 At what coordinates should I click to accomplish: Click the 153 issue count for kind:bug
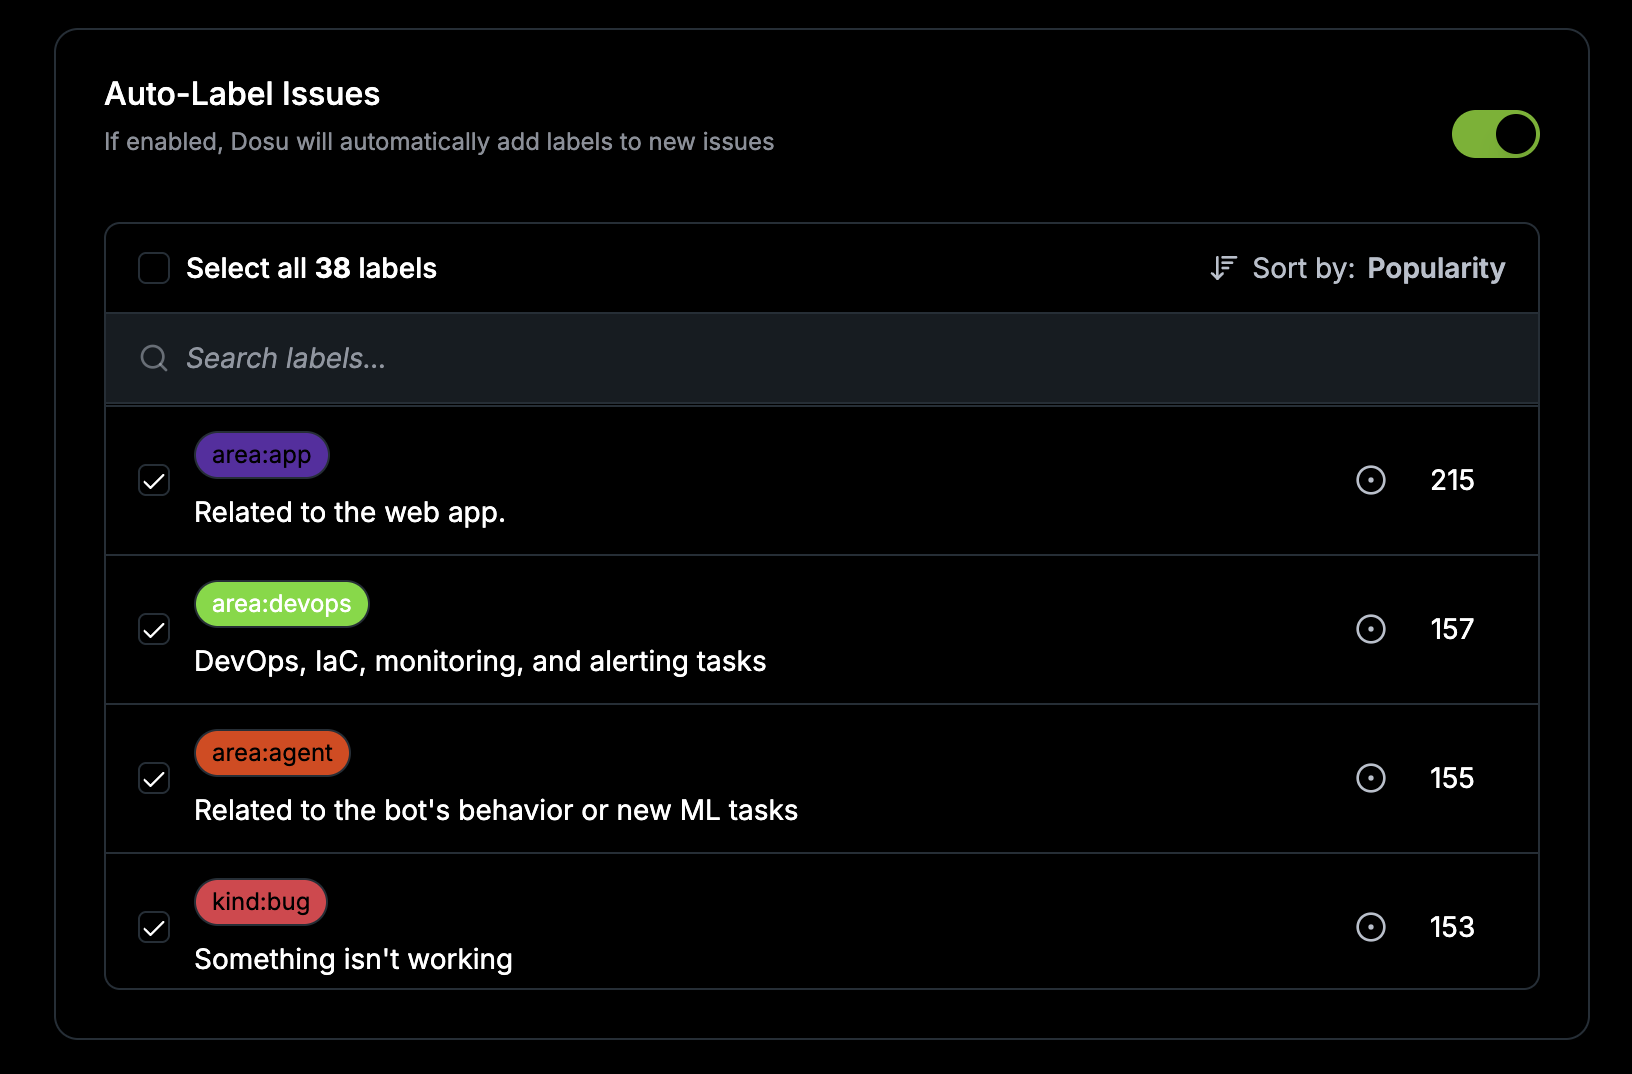click(1452, 927)
